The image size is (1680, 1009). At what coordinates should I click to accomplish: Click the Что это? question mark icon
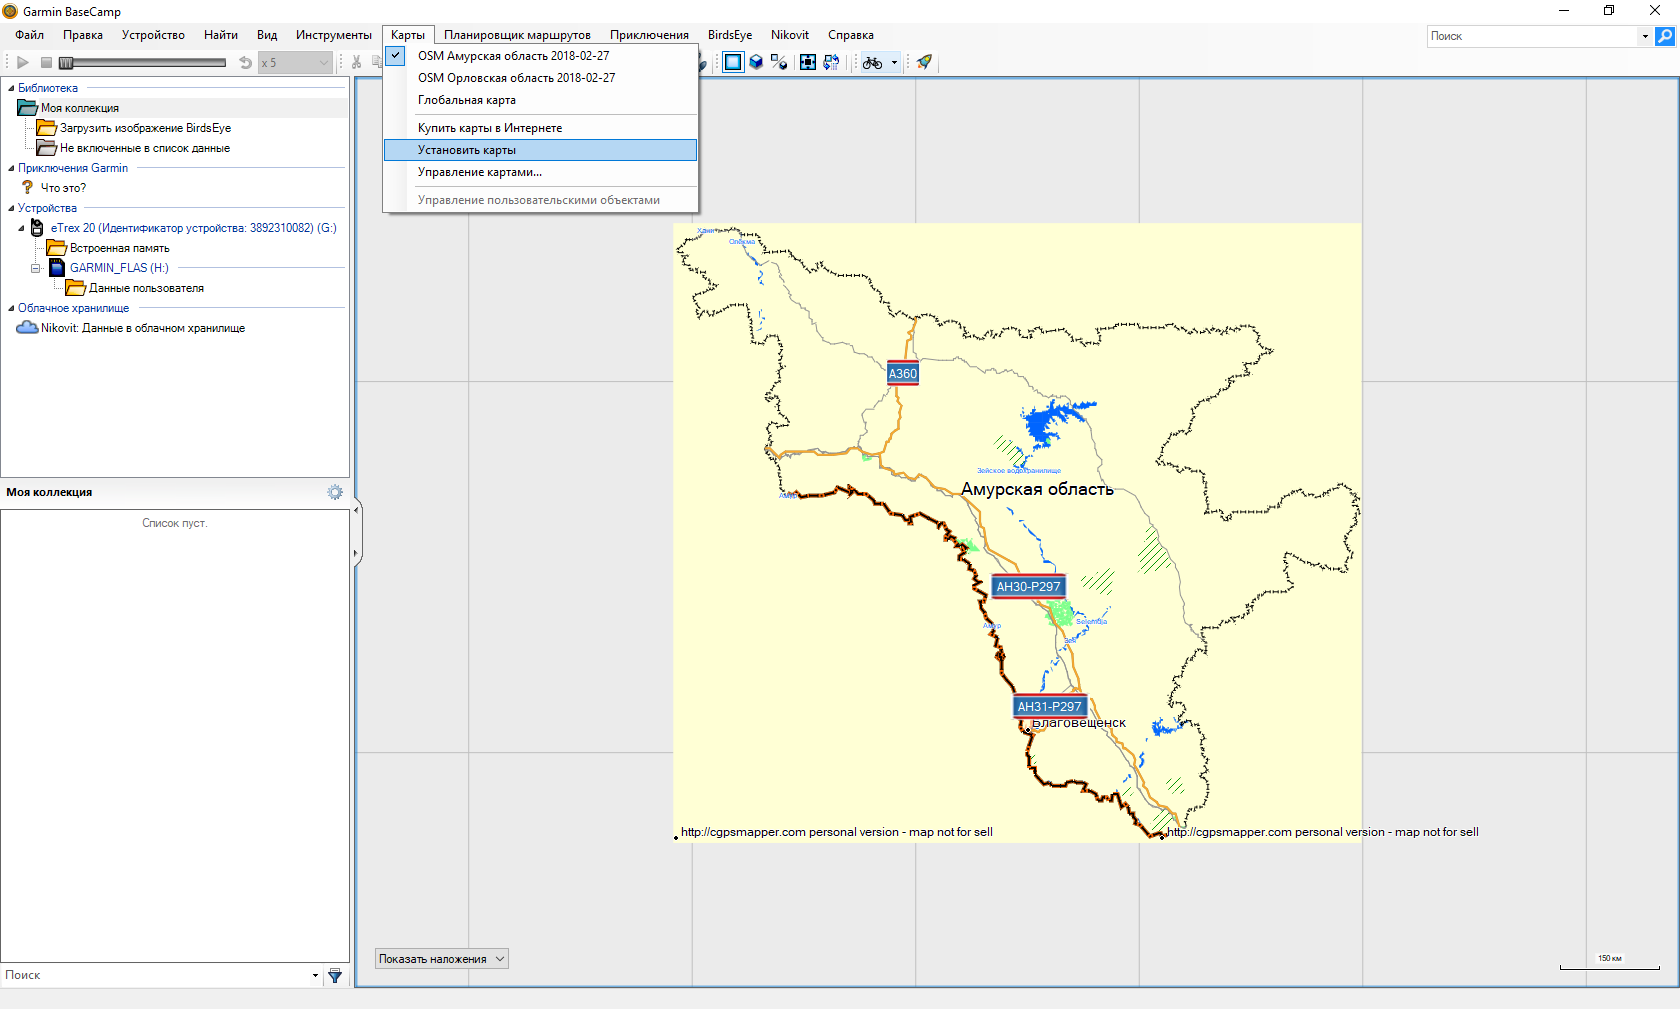tap(27, 187)
